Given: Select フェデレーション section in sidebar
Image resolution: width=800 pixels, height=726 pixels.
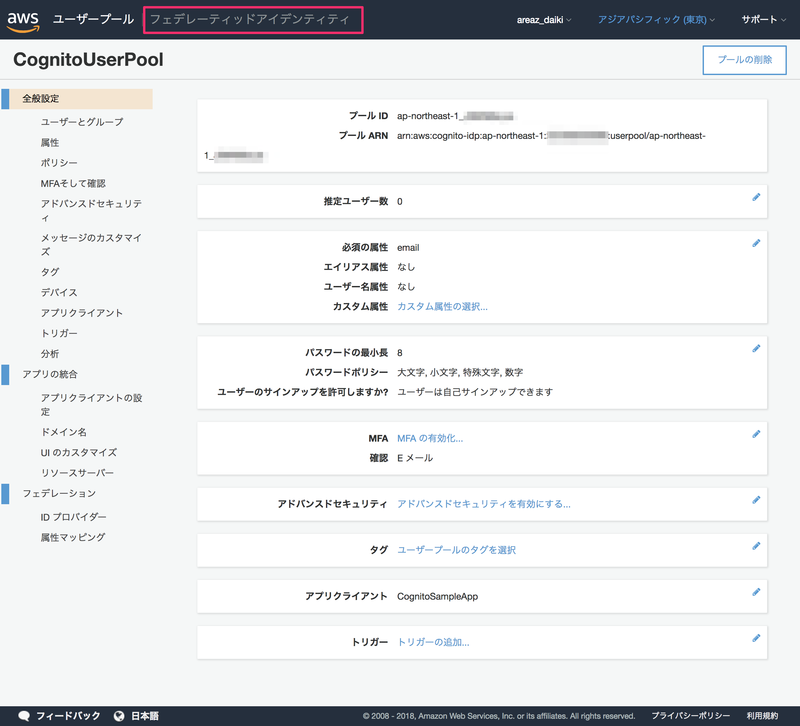Looking at the screenshot, I should (59, 493).
